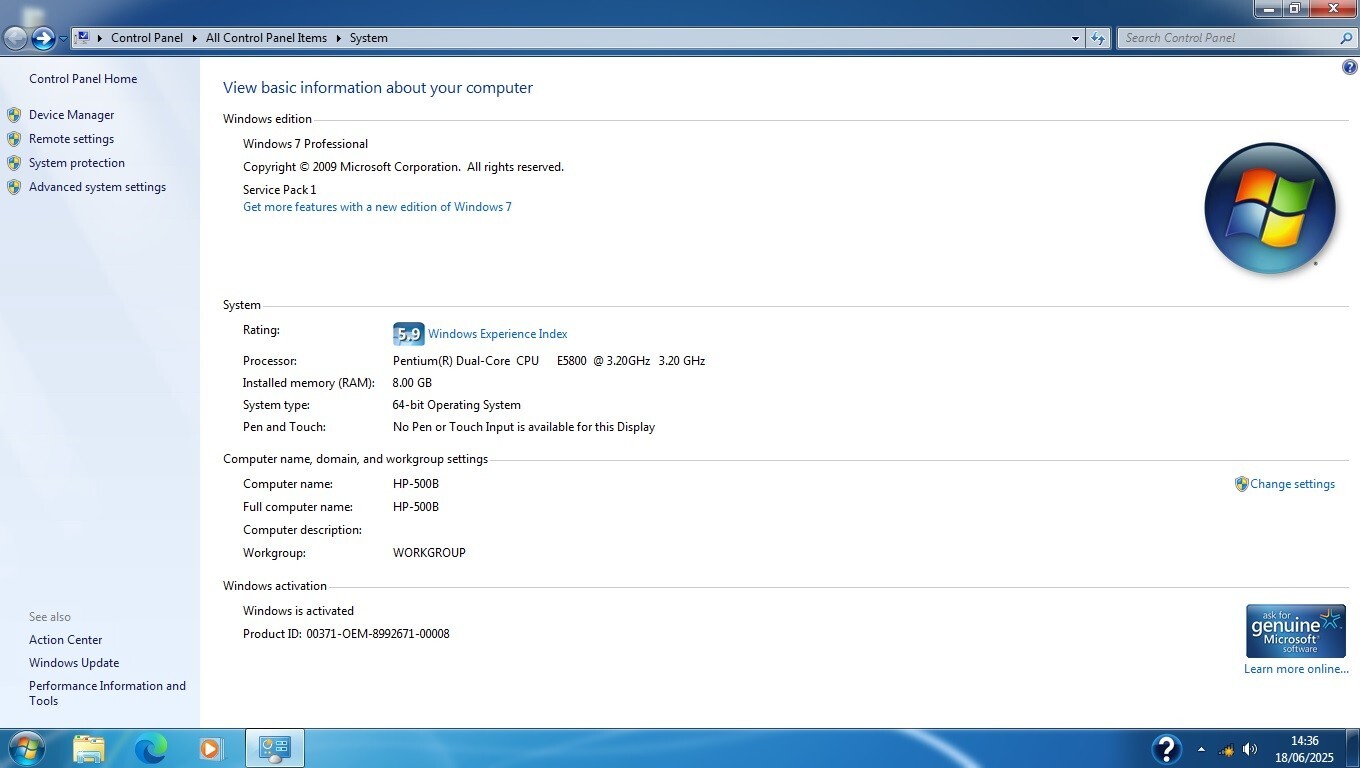Go to Control Panel Home
Screen dimensions: 1360x768
click(83, 79)
